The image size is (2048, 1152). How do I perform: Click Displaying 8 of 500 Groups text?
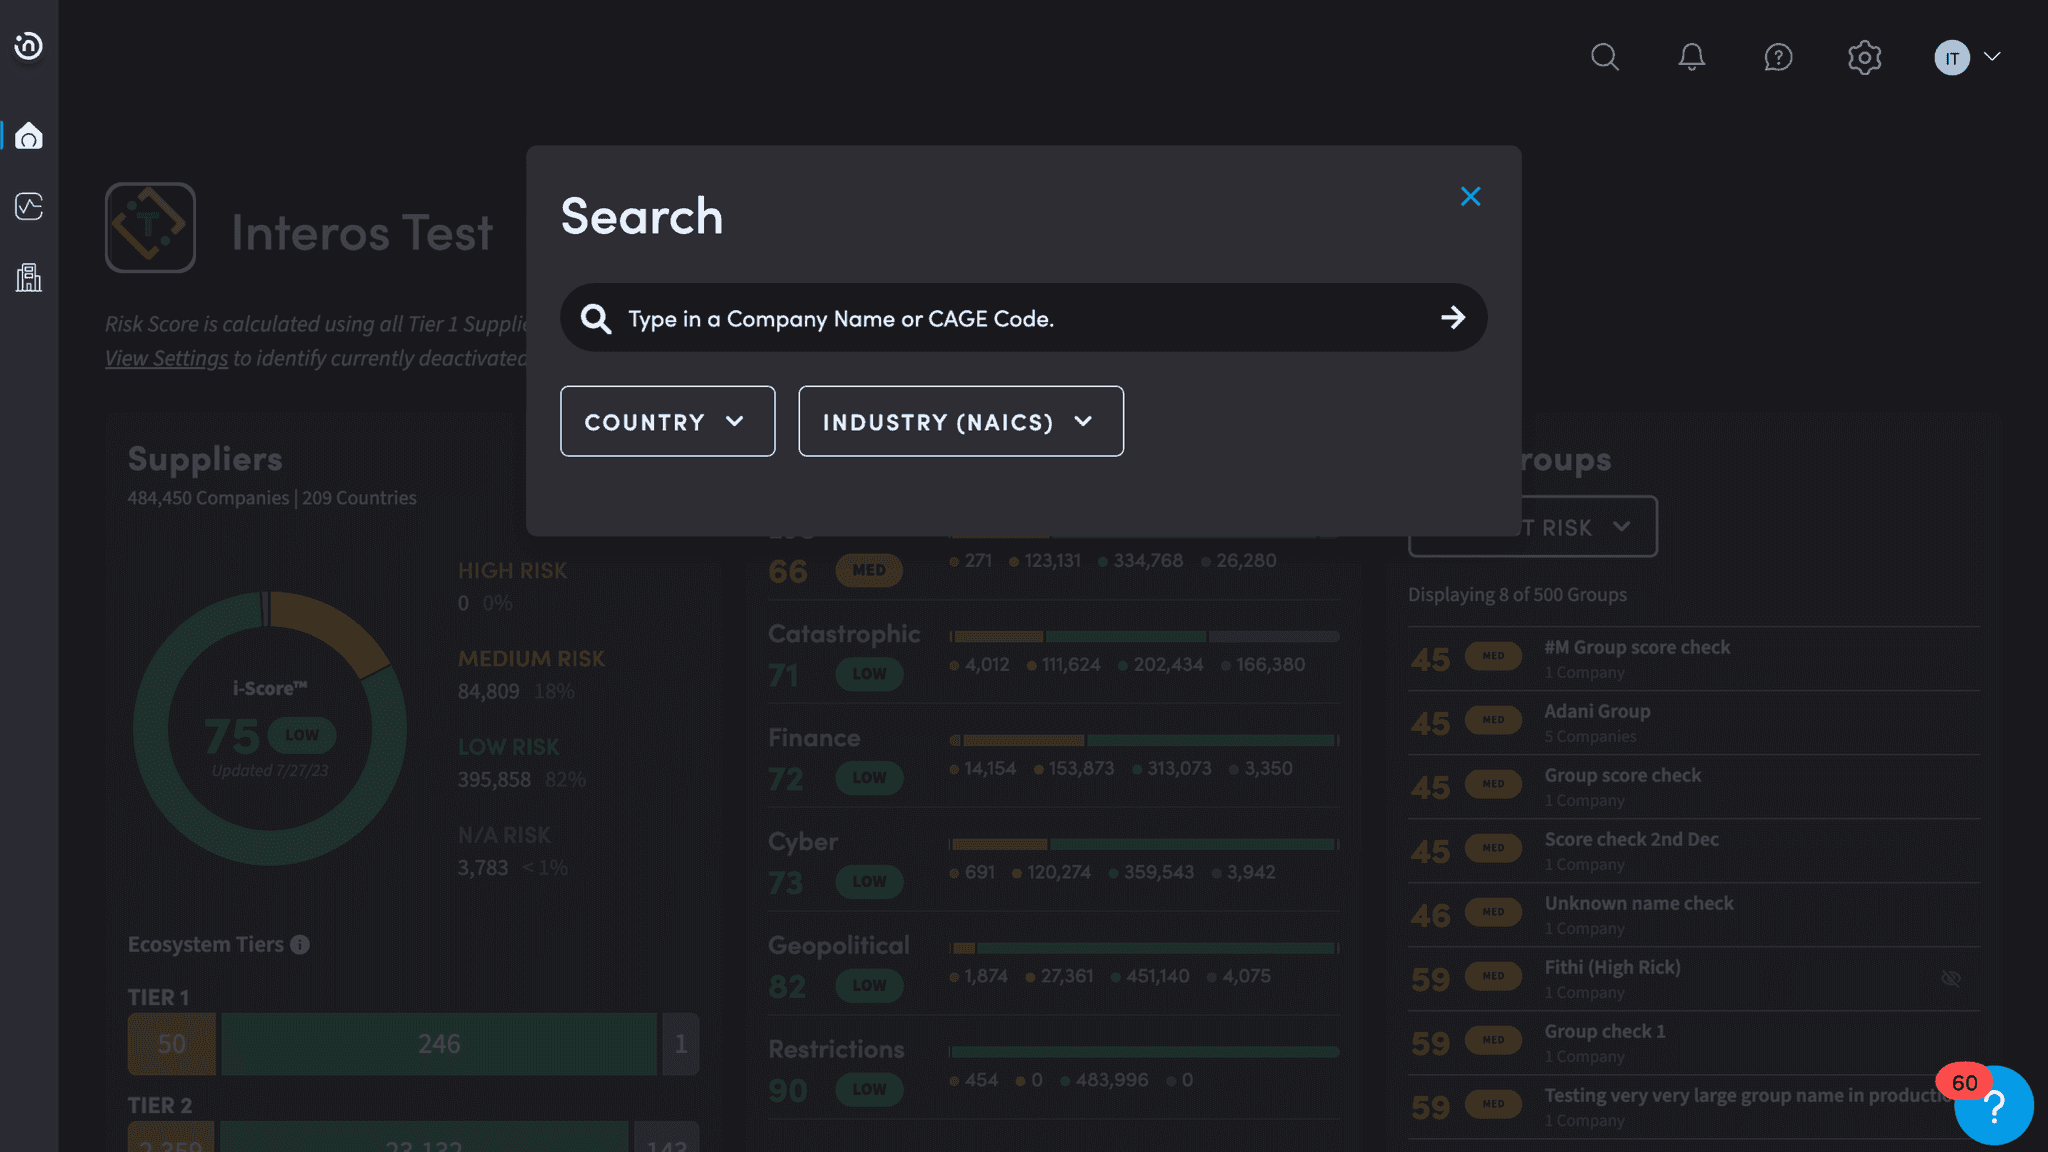[x=1517, y=594]
